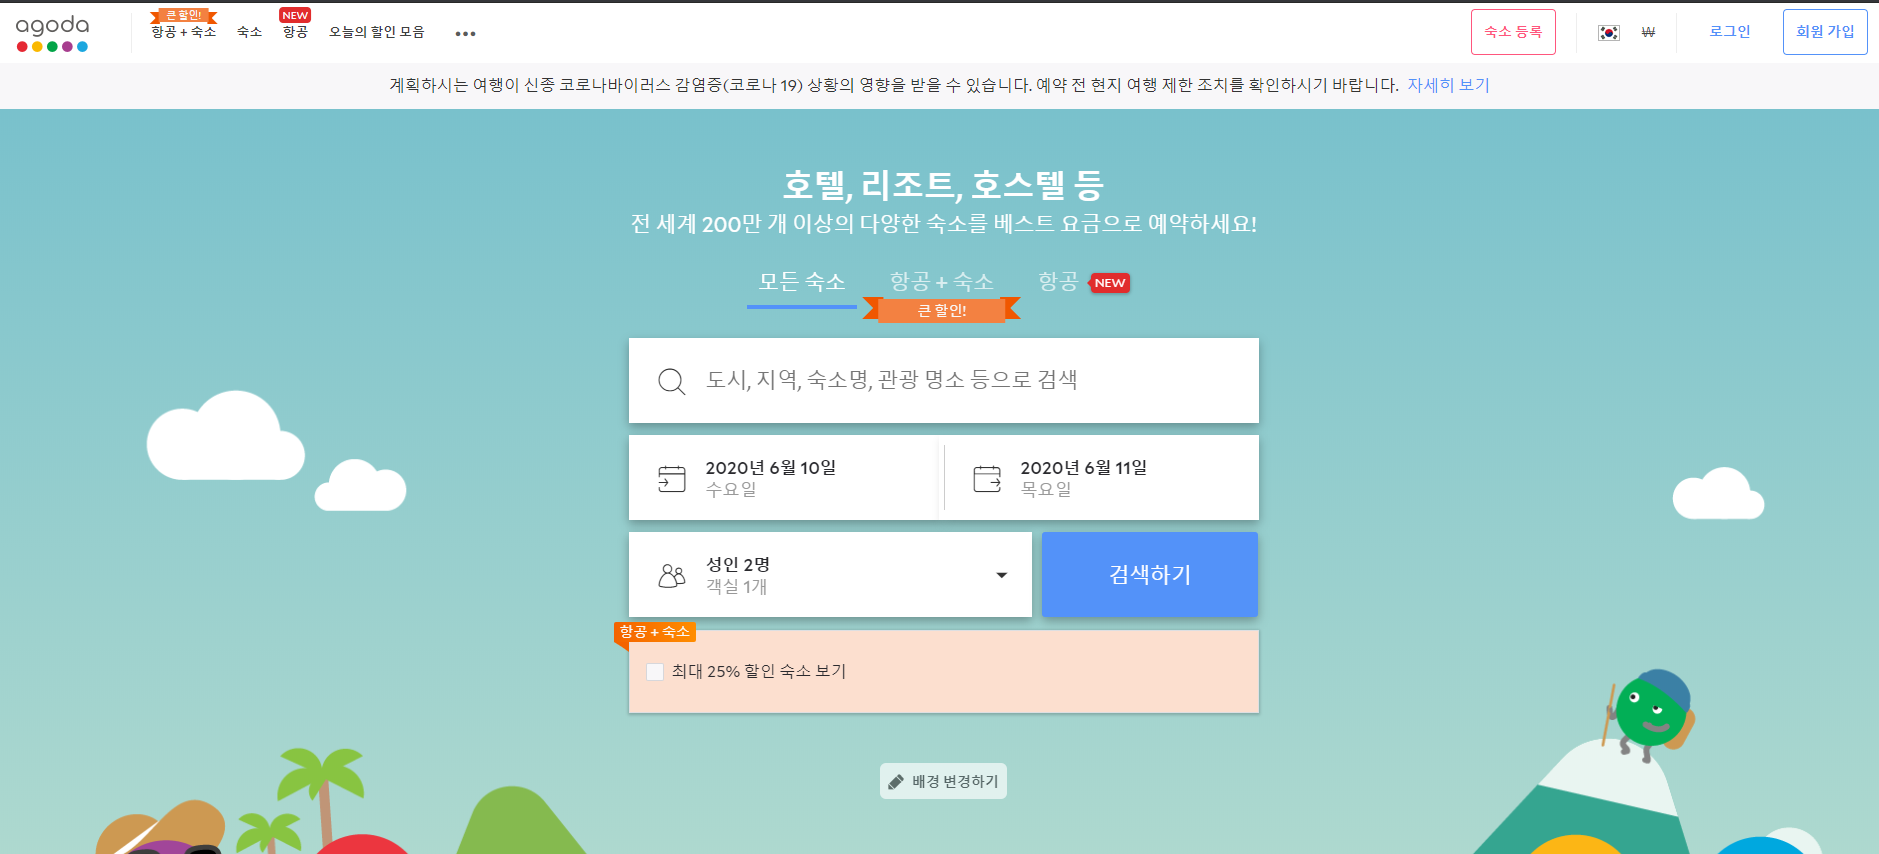Click the red NEW badge beside 항공 tab
Image resolution: width=1879 pixels, height=854 pixels.
1110,283
